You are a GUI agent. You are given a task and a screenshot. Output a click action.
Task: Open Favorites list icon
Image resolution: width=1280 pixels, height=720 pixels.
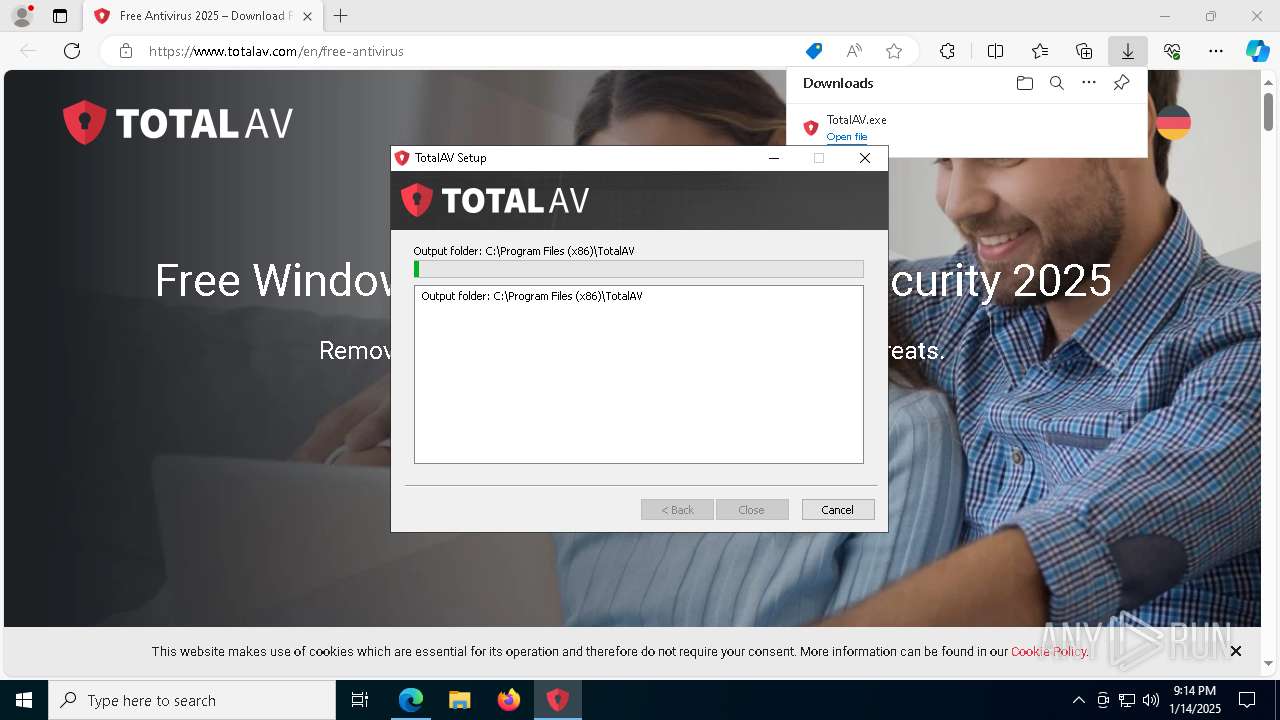(x=1040, y=51)
